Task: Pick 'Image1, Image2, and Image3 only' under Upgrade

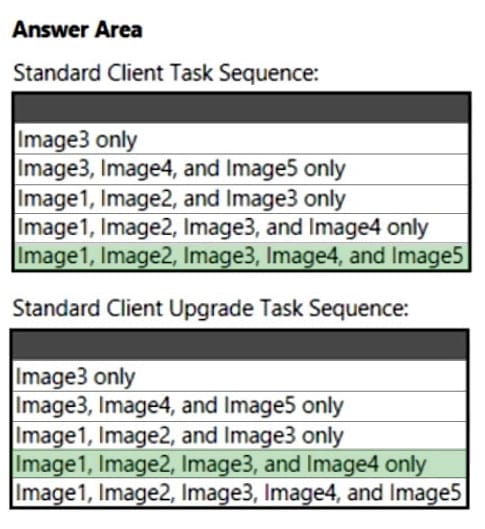Action: (240, 436)
